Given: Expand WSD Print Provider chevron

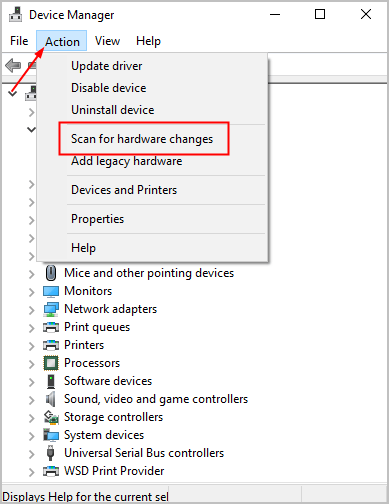Looking at the screenshot, I should (31, 472).
